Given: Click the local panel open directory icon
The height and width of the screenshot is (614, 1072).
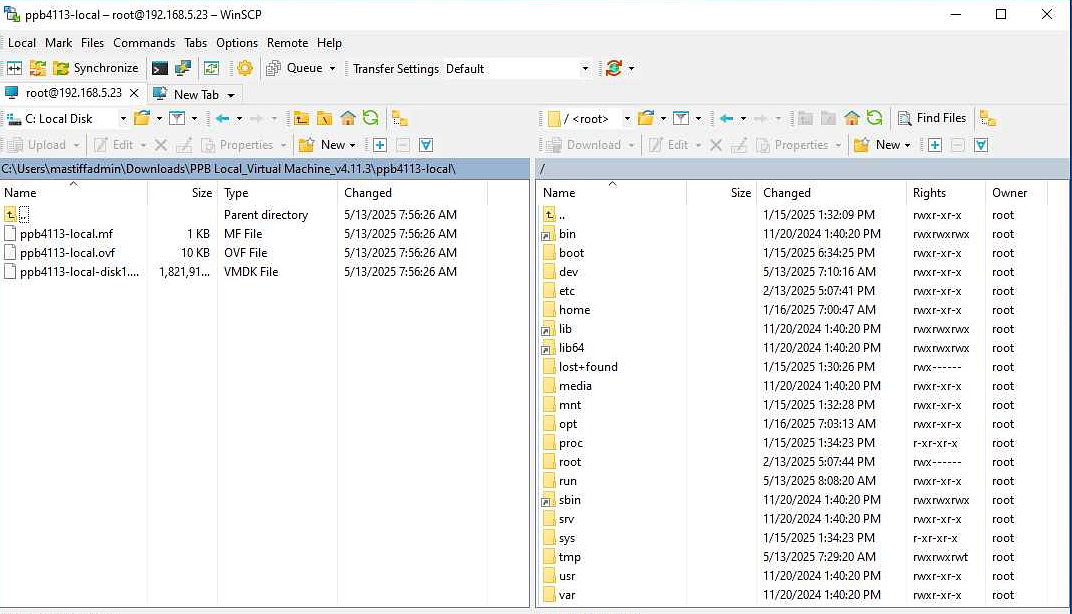Looking at the screenshot, I should pos(142,118).
